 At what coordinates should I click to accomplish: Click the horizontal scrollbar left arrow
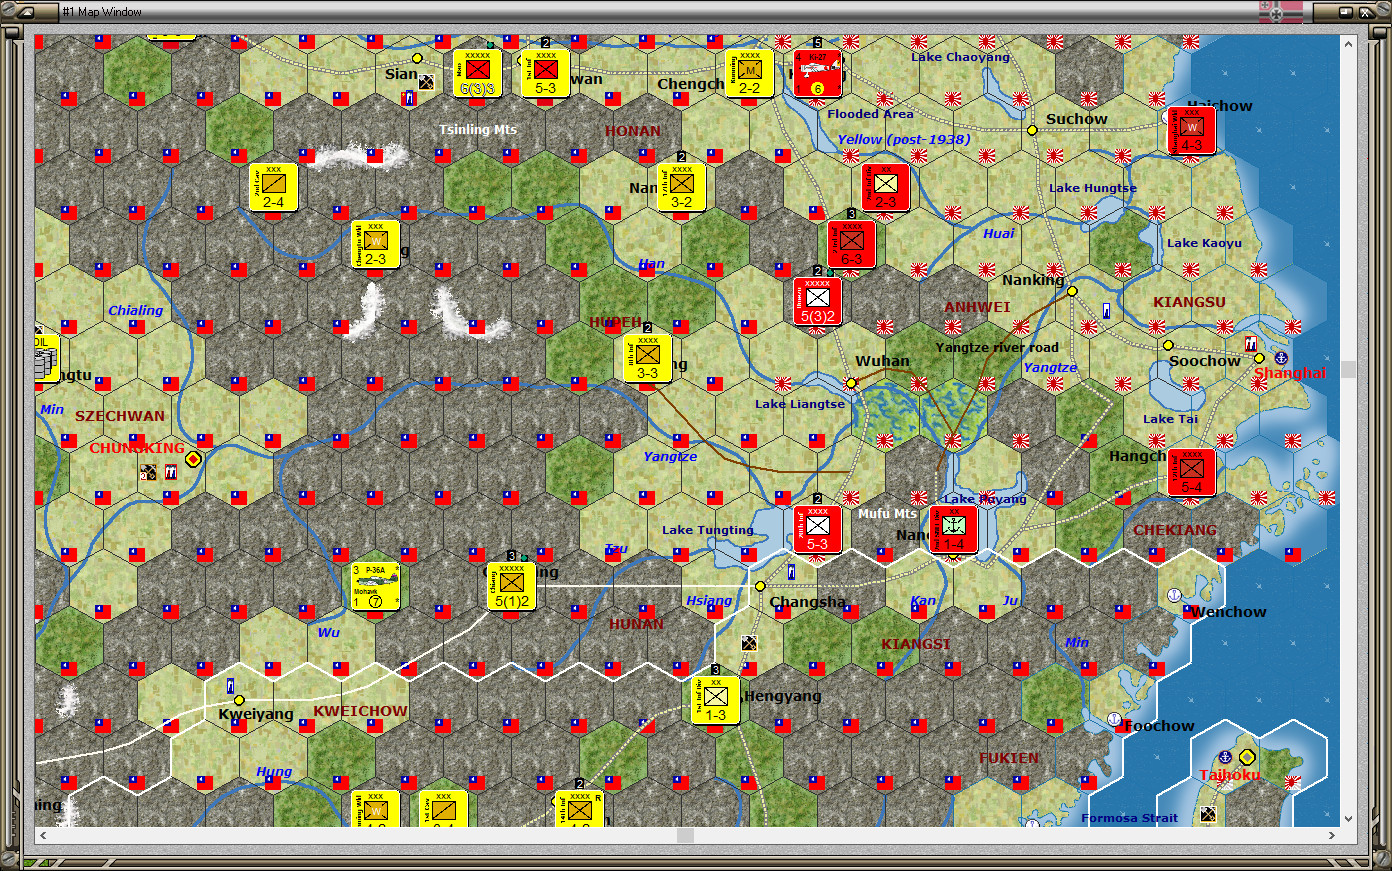[x=43, y=836]
